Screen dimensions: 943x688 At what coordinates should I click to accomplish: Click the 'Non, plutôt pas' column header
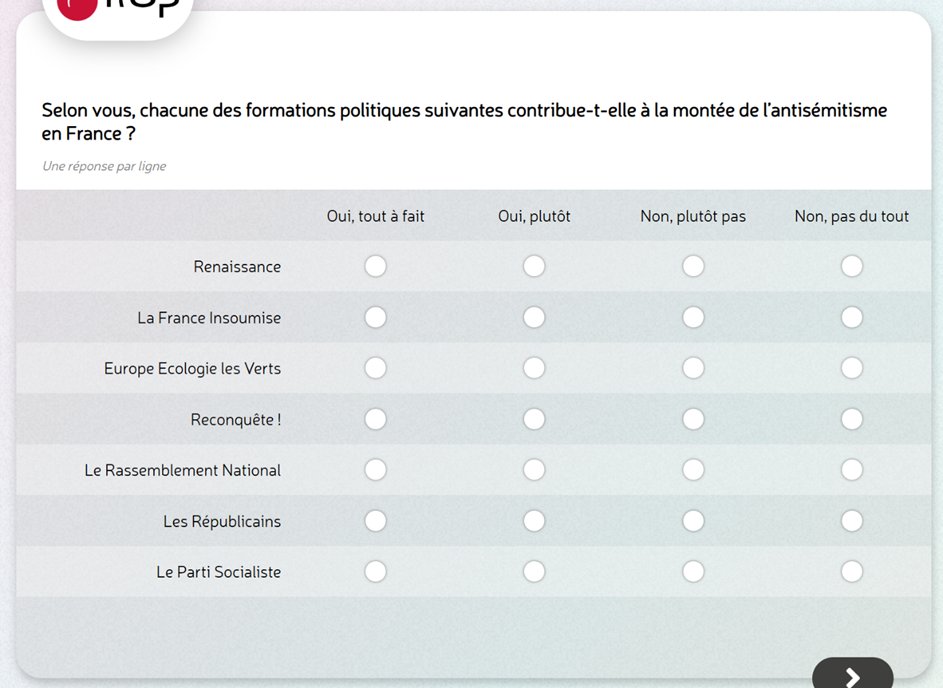(x=693, y=217)
